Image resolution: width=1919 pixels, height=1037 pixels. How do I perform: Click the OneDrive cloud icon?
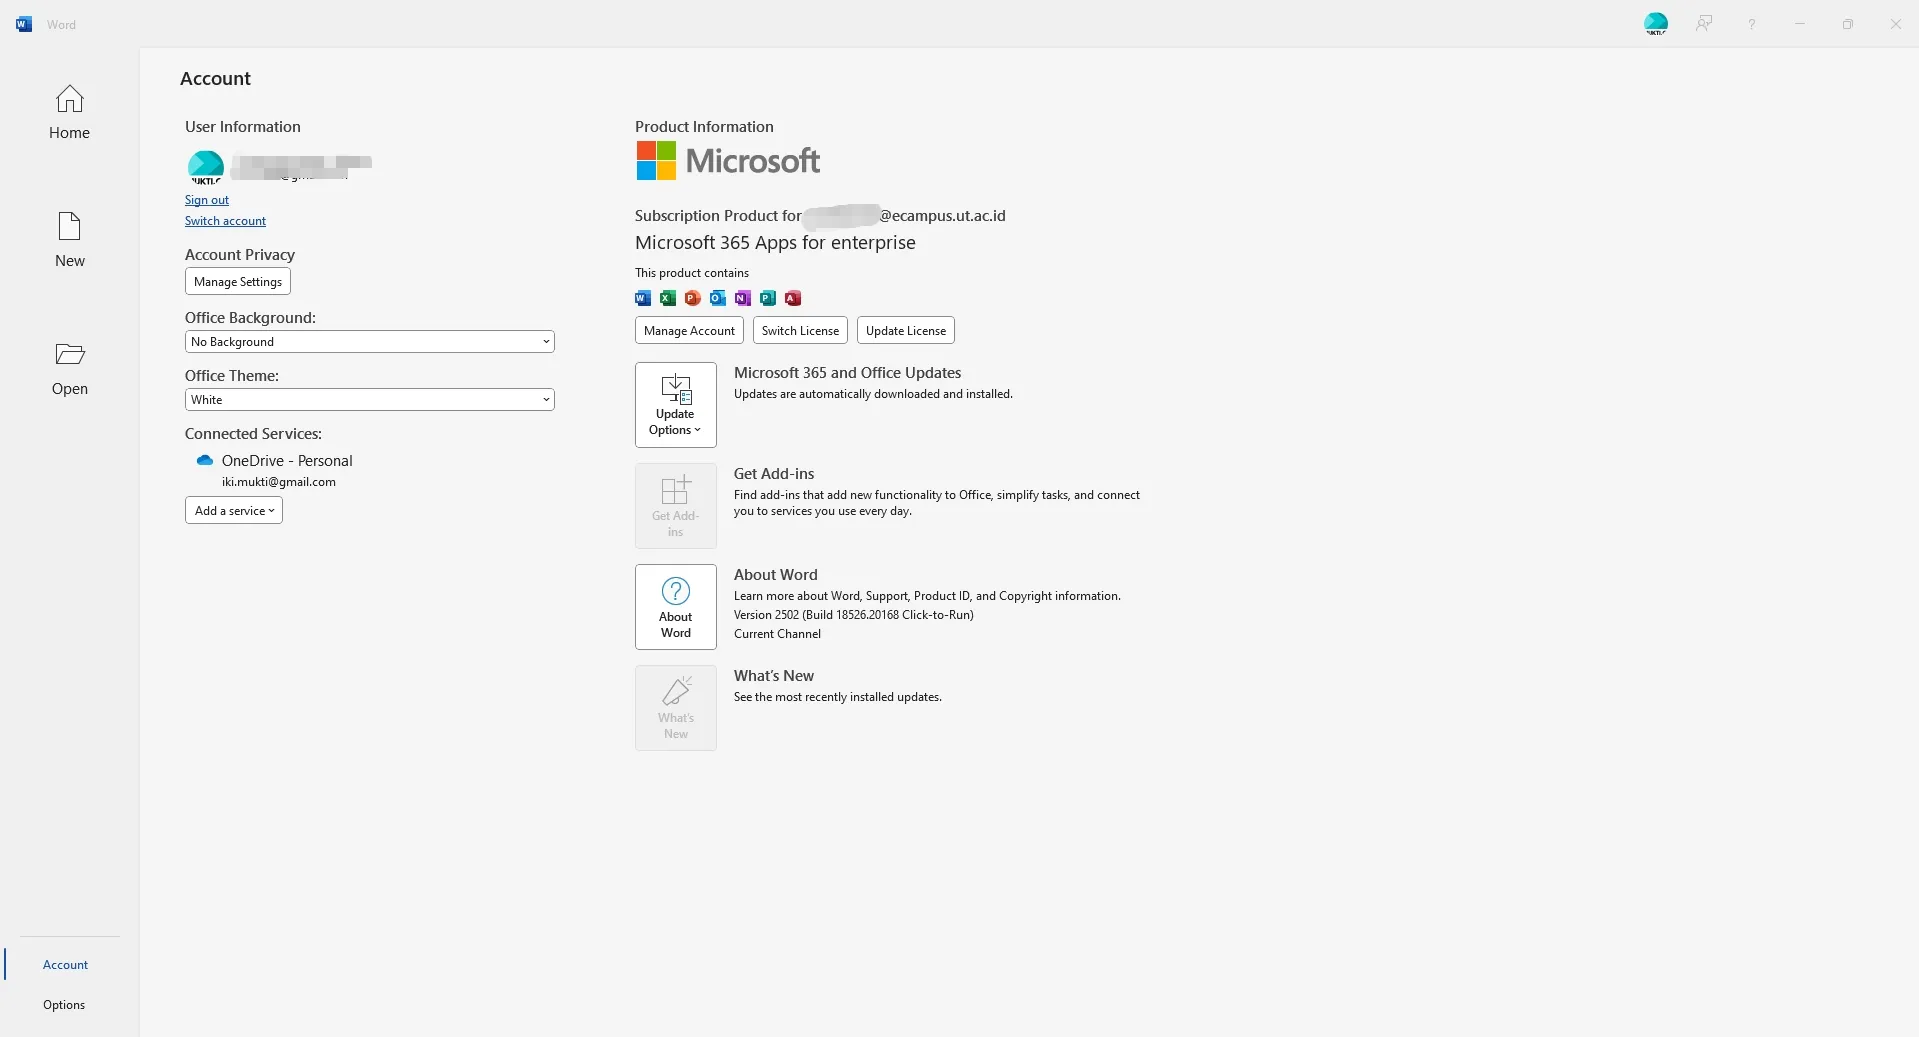click(x=205, y=461)
